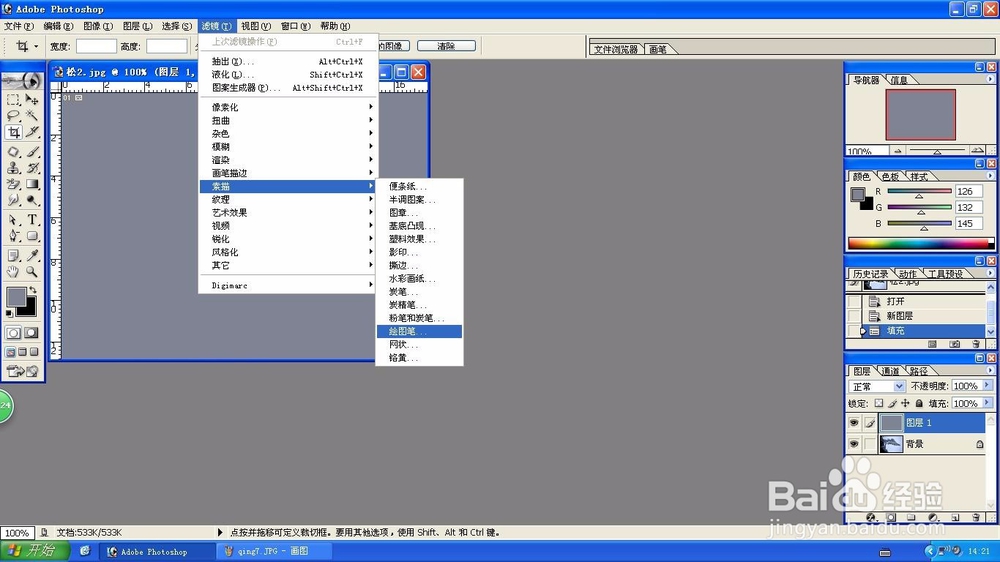Click the 清除 button in options bar
Image resolution: width=1000 pixels, height=562 pixels.
click(x=446, y=46)
